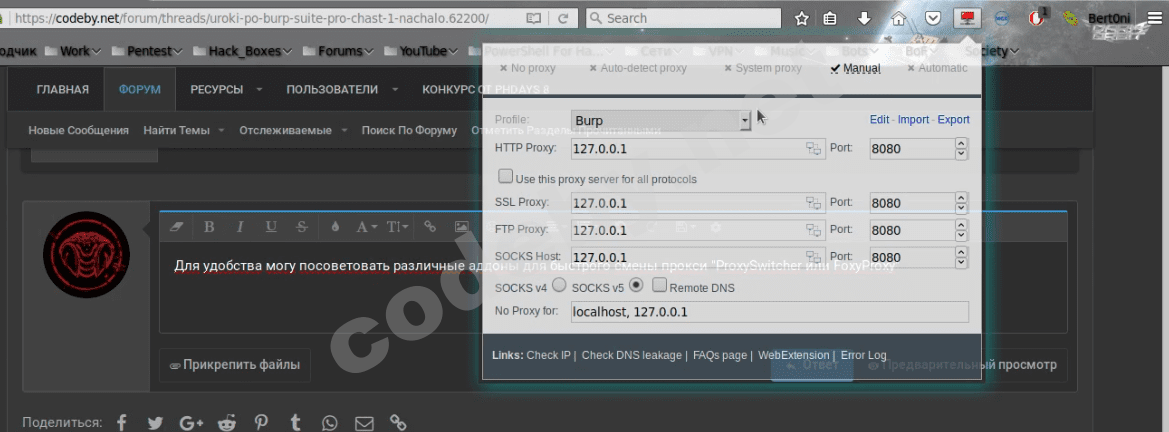Expand the Найти Темы dropdown arrow
Image resolution: width=1169 pixels, height=432 pixels.
221,130
